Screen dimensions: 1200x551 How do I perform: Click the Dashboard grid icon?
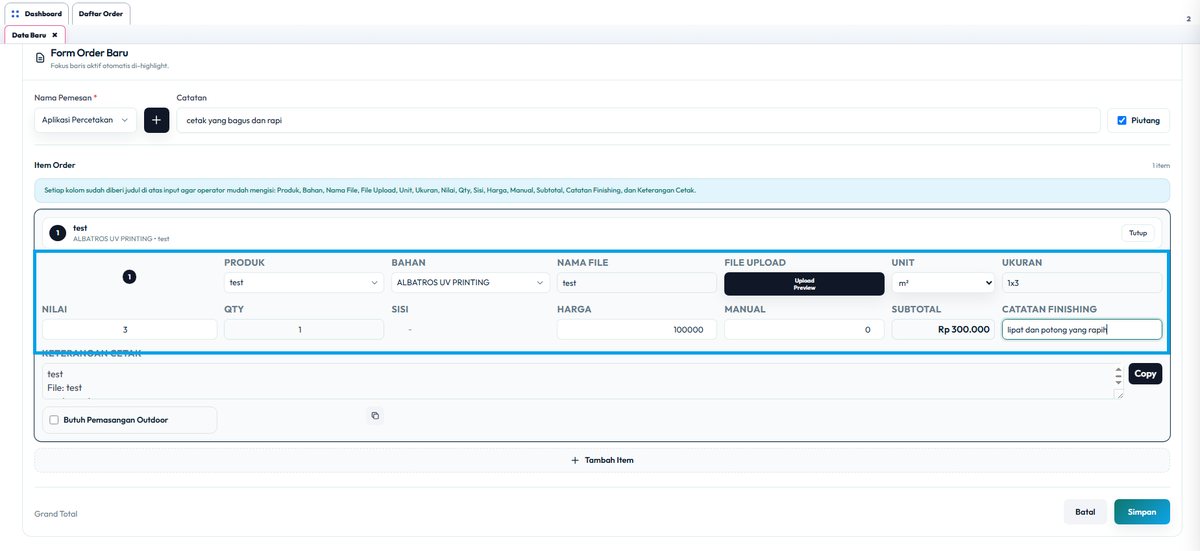point(15,14)
